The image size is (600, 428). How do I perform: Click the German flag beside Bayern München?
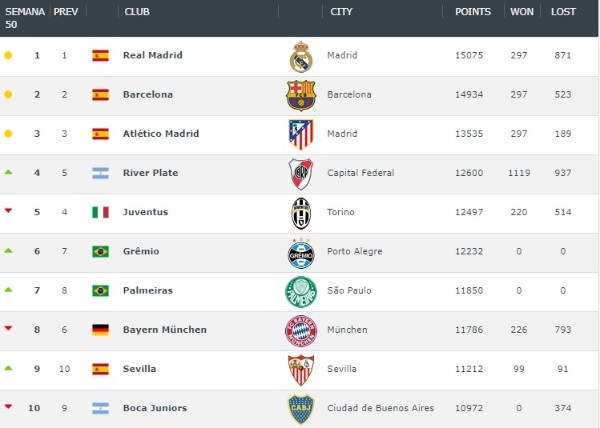[x=100, y=330]
